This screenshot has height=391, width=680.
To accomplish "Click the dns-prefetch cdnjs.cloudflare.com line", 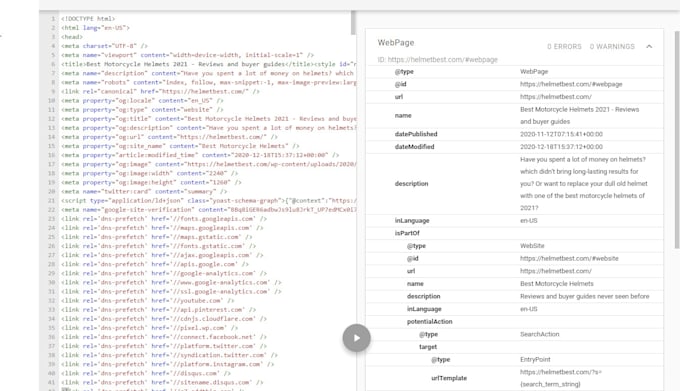I will coord(164,319).
